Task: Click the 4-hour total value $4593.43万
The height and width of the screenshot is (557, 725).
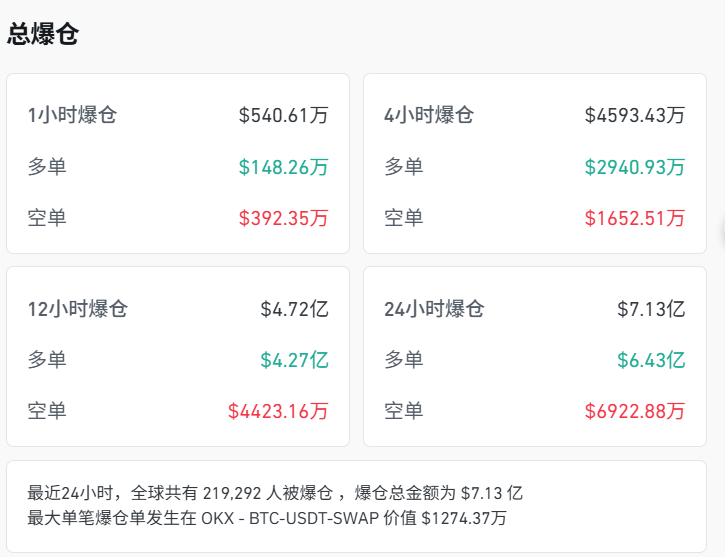Action: [635, 115]
